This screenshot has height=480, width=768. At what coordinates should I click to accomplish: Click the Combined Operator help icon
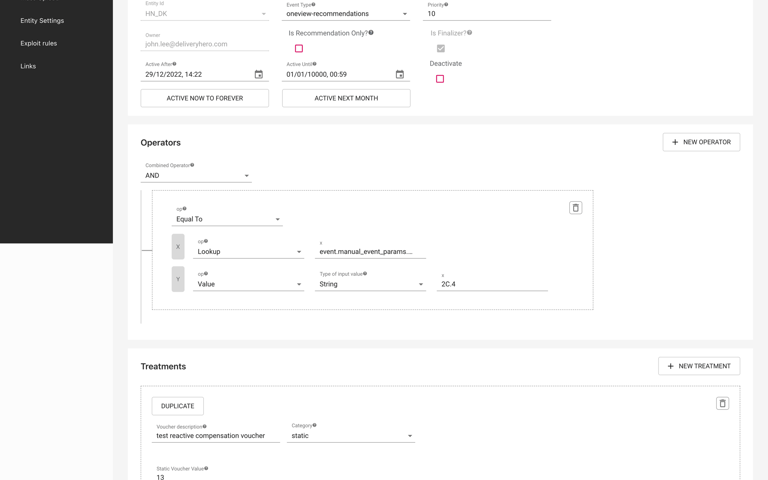tap(192, 165)
